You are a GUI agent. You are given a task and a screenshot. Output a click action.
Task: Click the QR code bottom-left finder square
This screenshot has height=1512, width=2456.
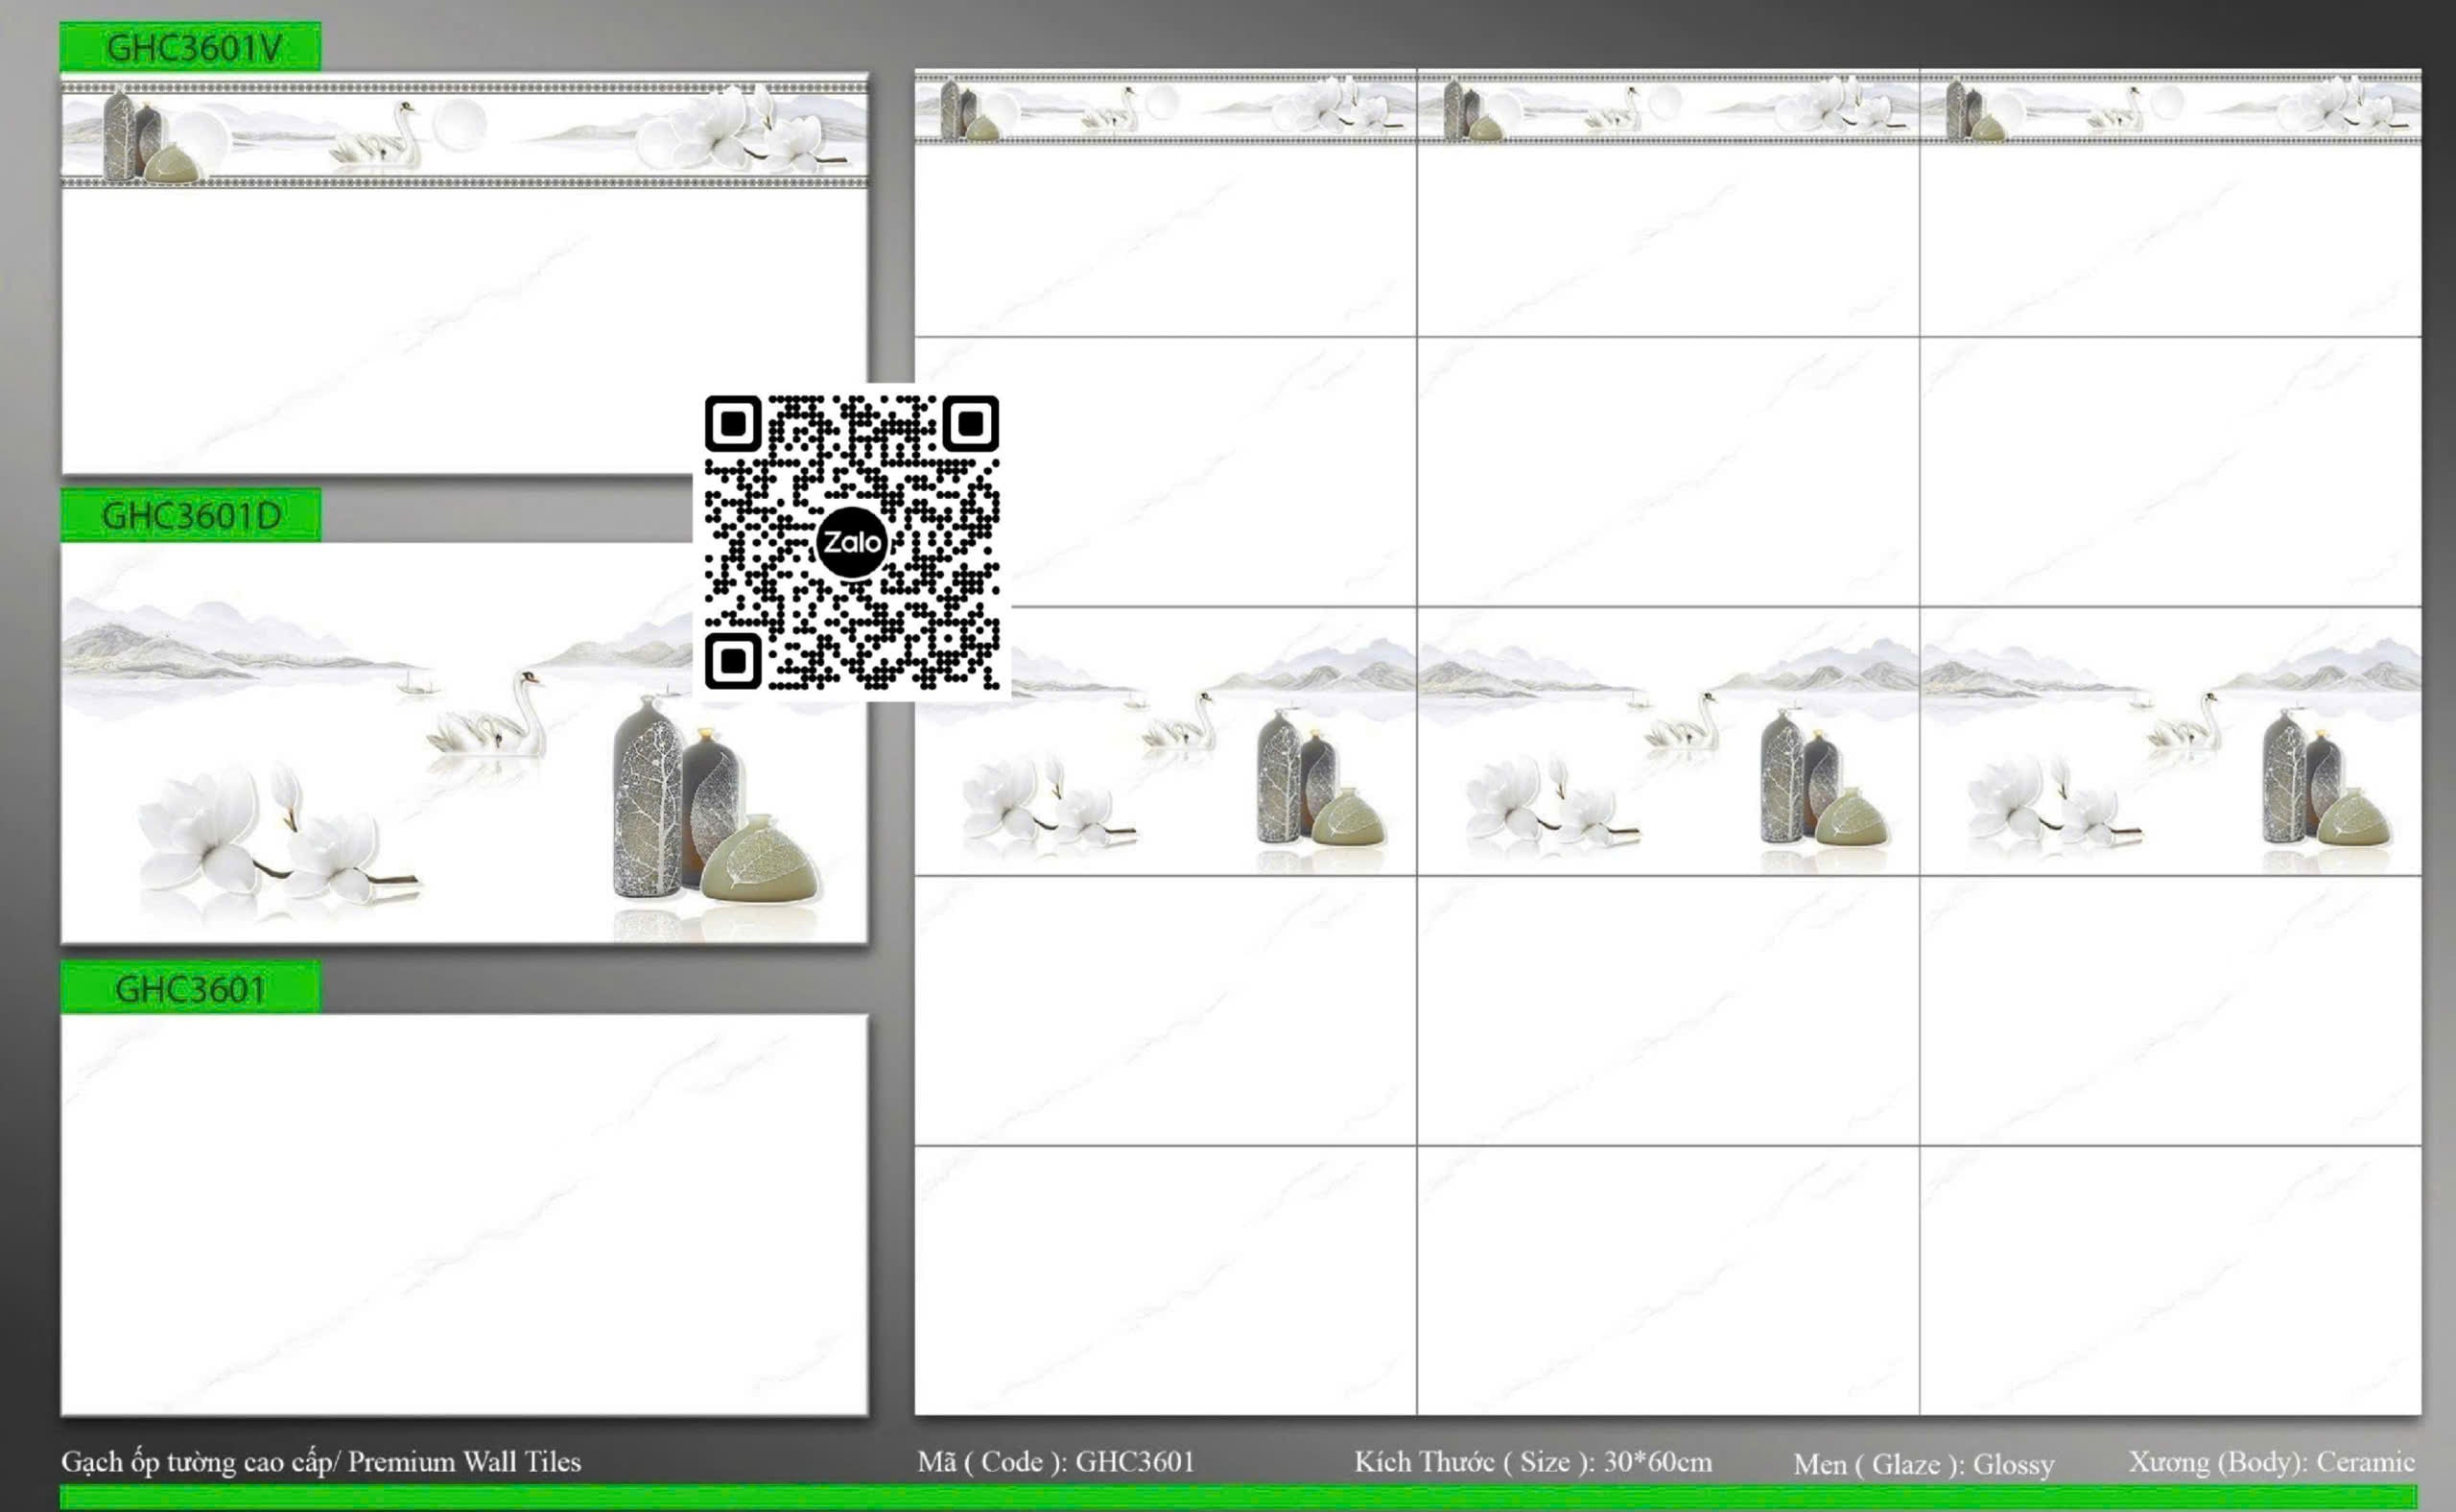point(733,661)
